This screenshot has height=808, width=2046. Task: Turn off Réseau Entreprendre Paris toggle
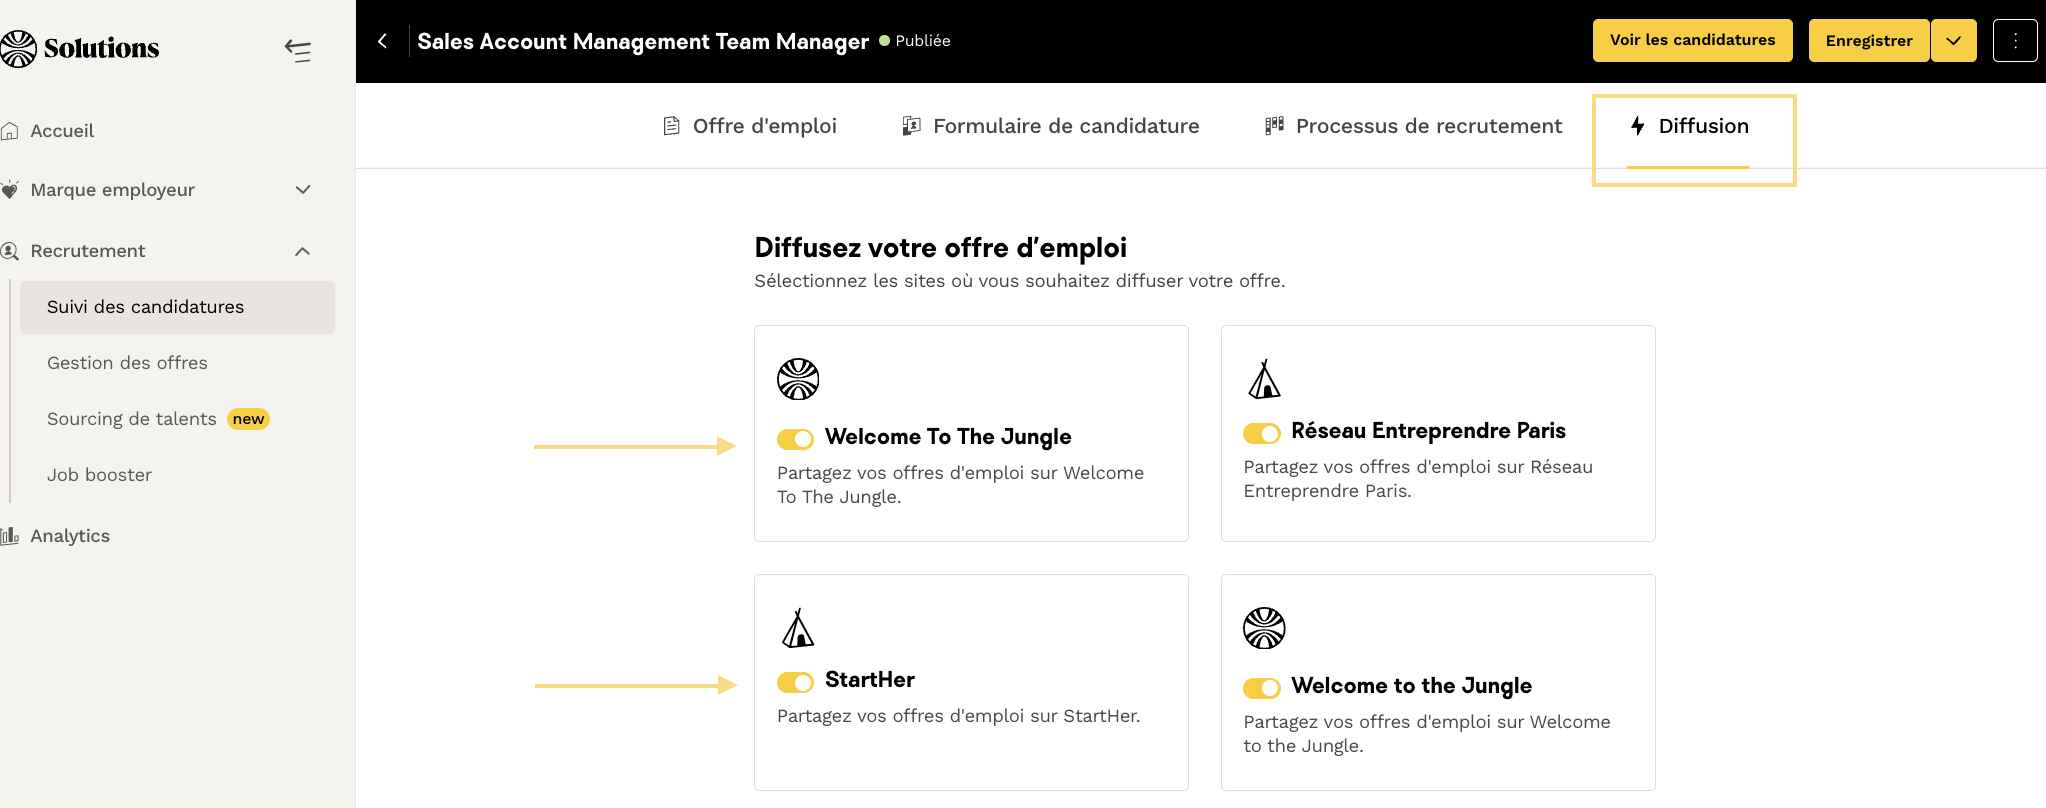(1261, 433)
